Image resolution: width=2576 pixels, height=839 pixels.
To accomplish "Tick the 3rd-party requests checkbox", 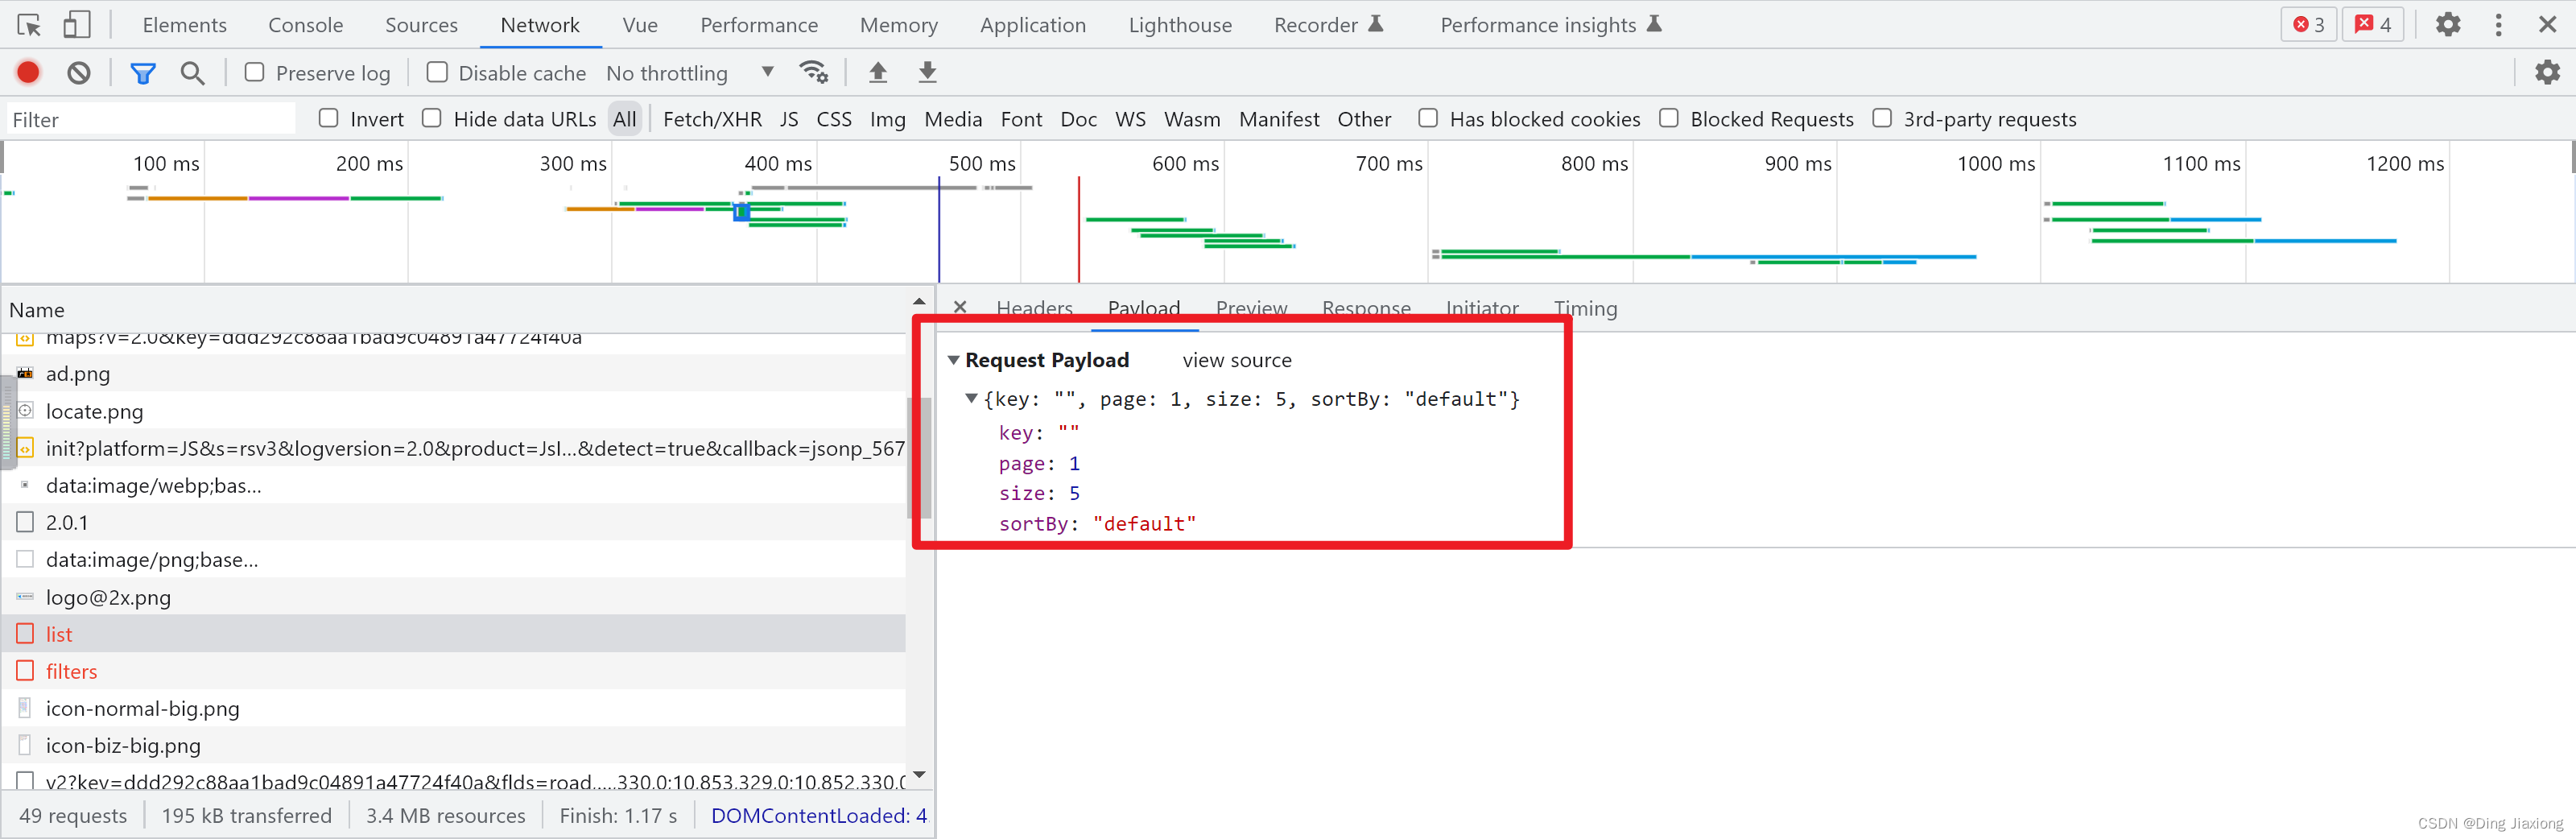I will coord(1881,118).
